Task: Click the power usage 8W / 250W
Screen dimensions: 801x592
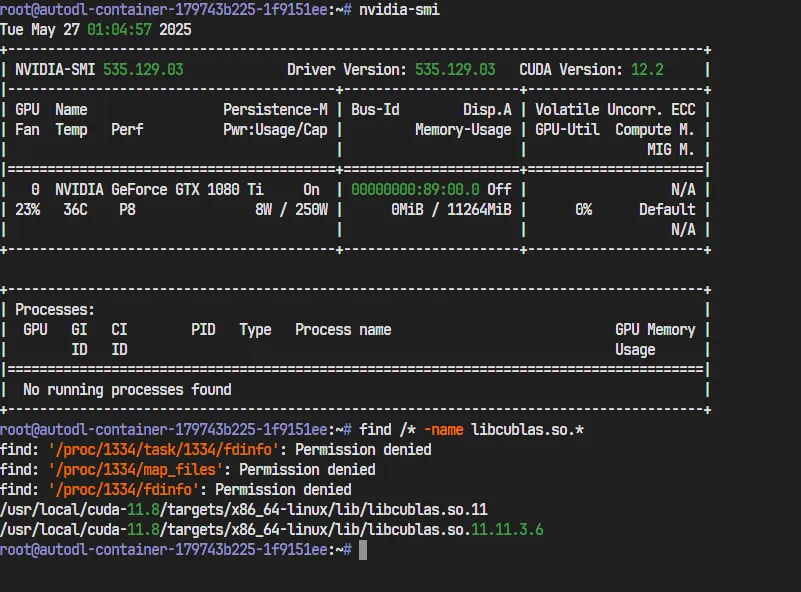Action: tap(291, 210)
